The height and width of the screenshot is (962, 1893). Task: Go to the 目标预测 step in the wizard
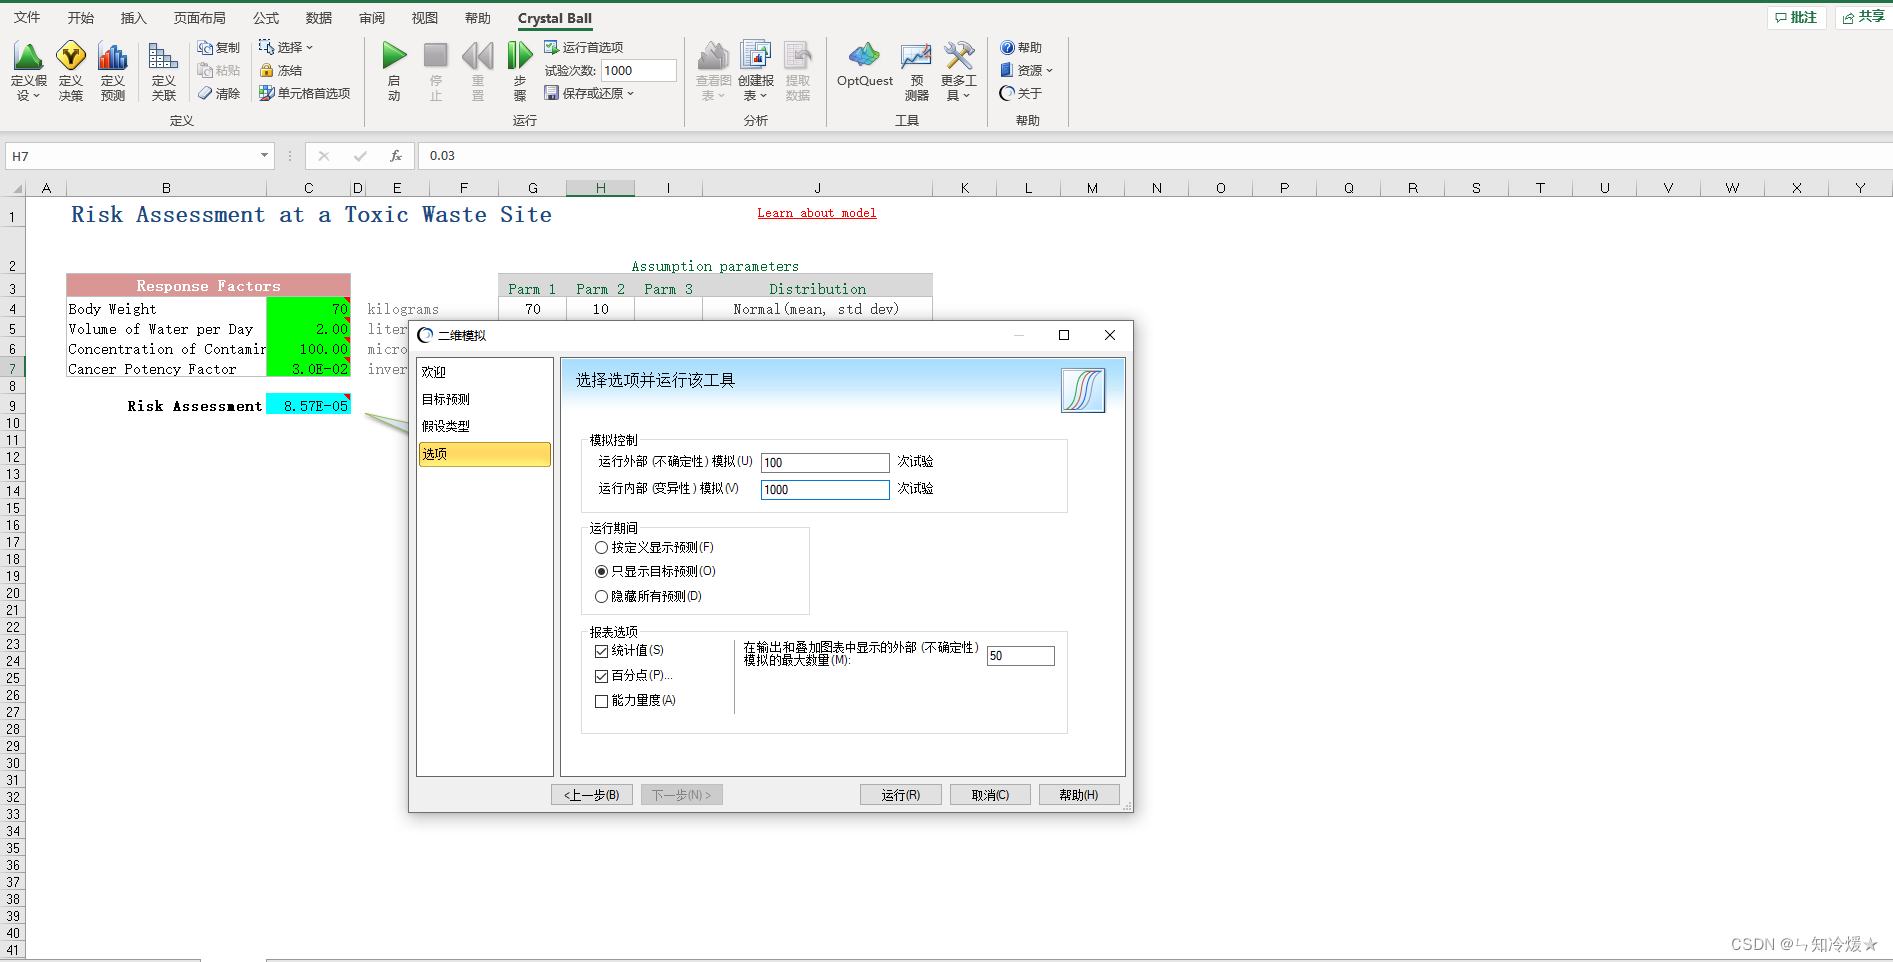click(x=485, y=400)
